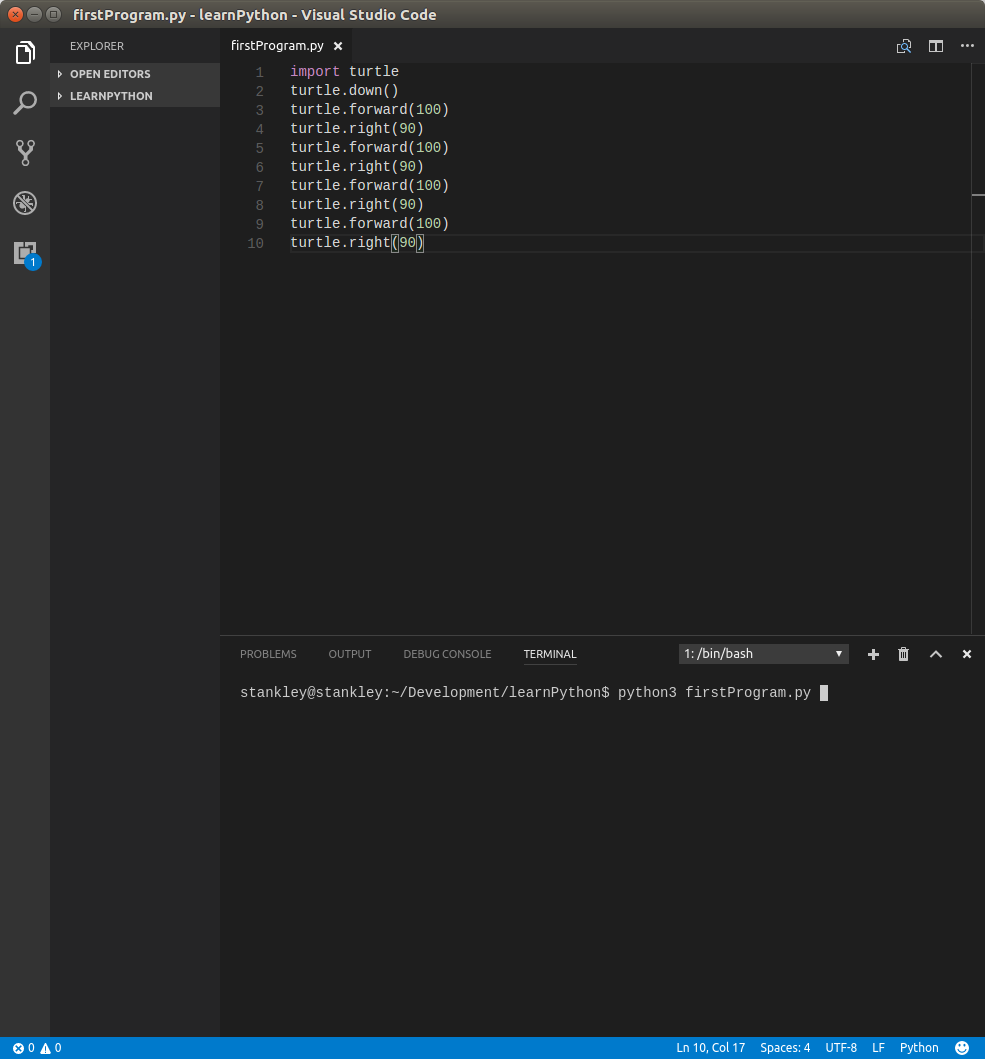This screenshot has width=985, height=1059.
Task: Open the Search view in activity bar
Action: (x=25, y=103)
